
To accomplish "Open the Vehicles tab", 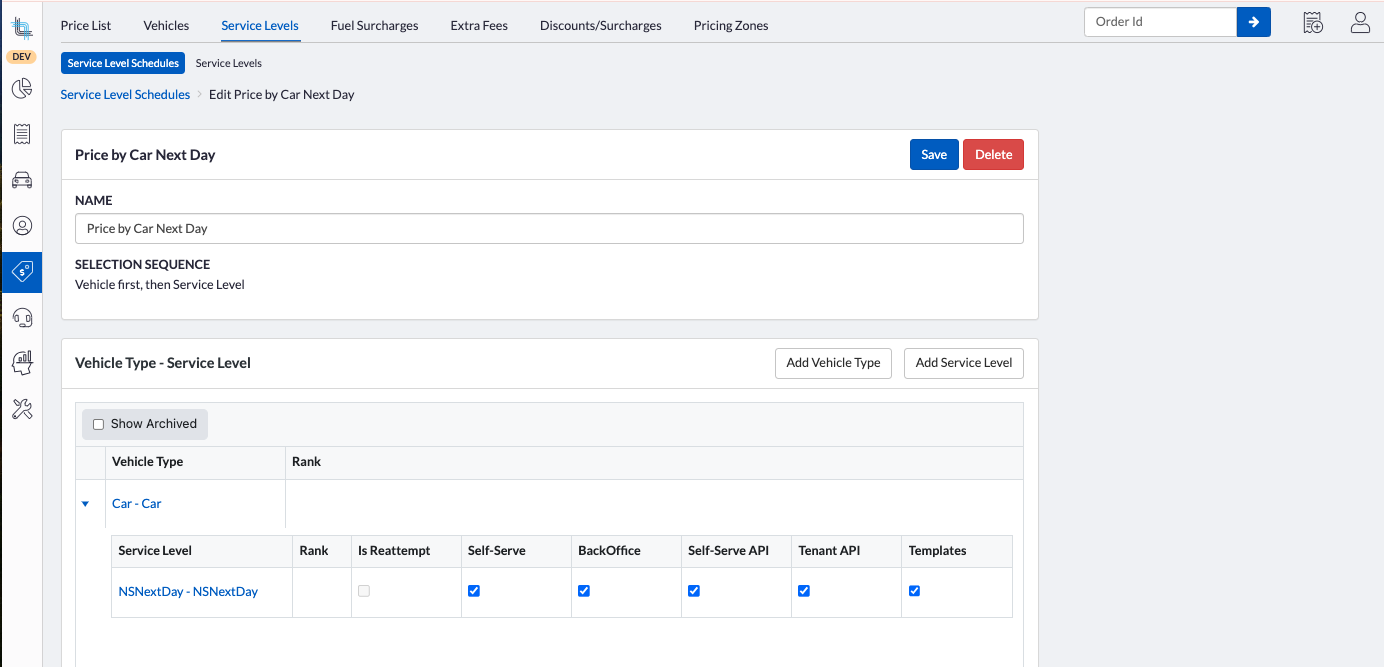I will pyautogui.click(x=166, y=25).
